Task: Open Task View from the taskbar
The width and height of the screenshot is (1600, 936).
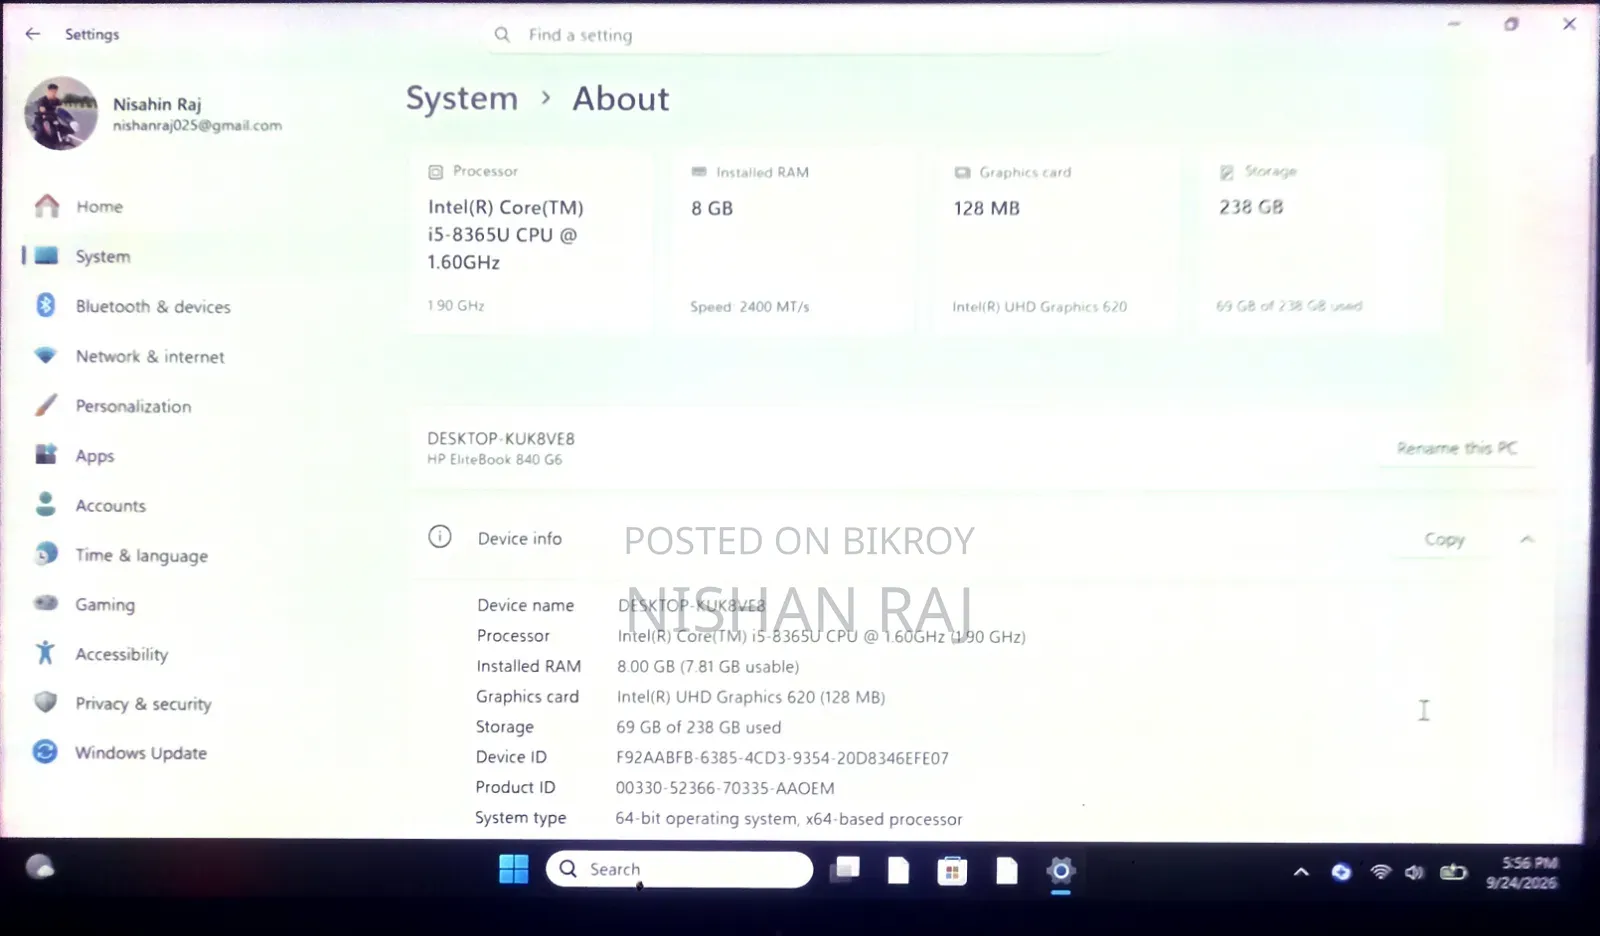Action: pyautogui.click(x=846, y=870)
